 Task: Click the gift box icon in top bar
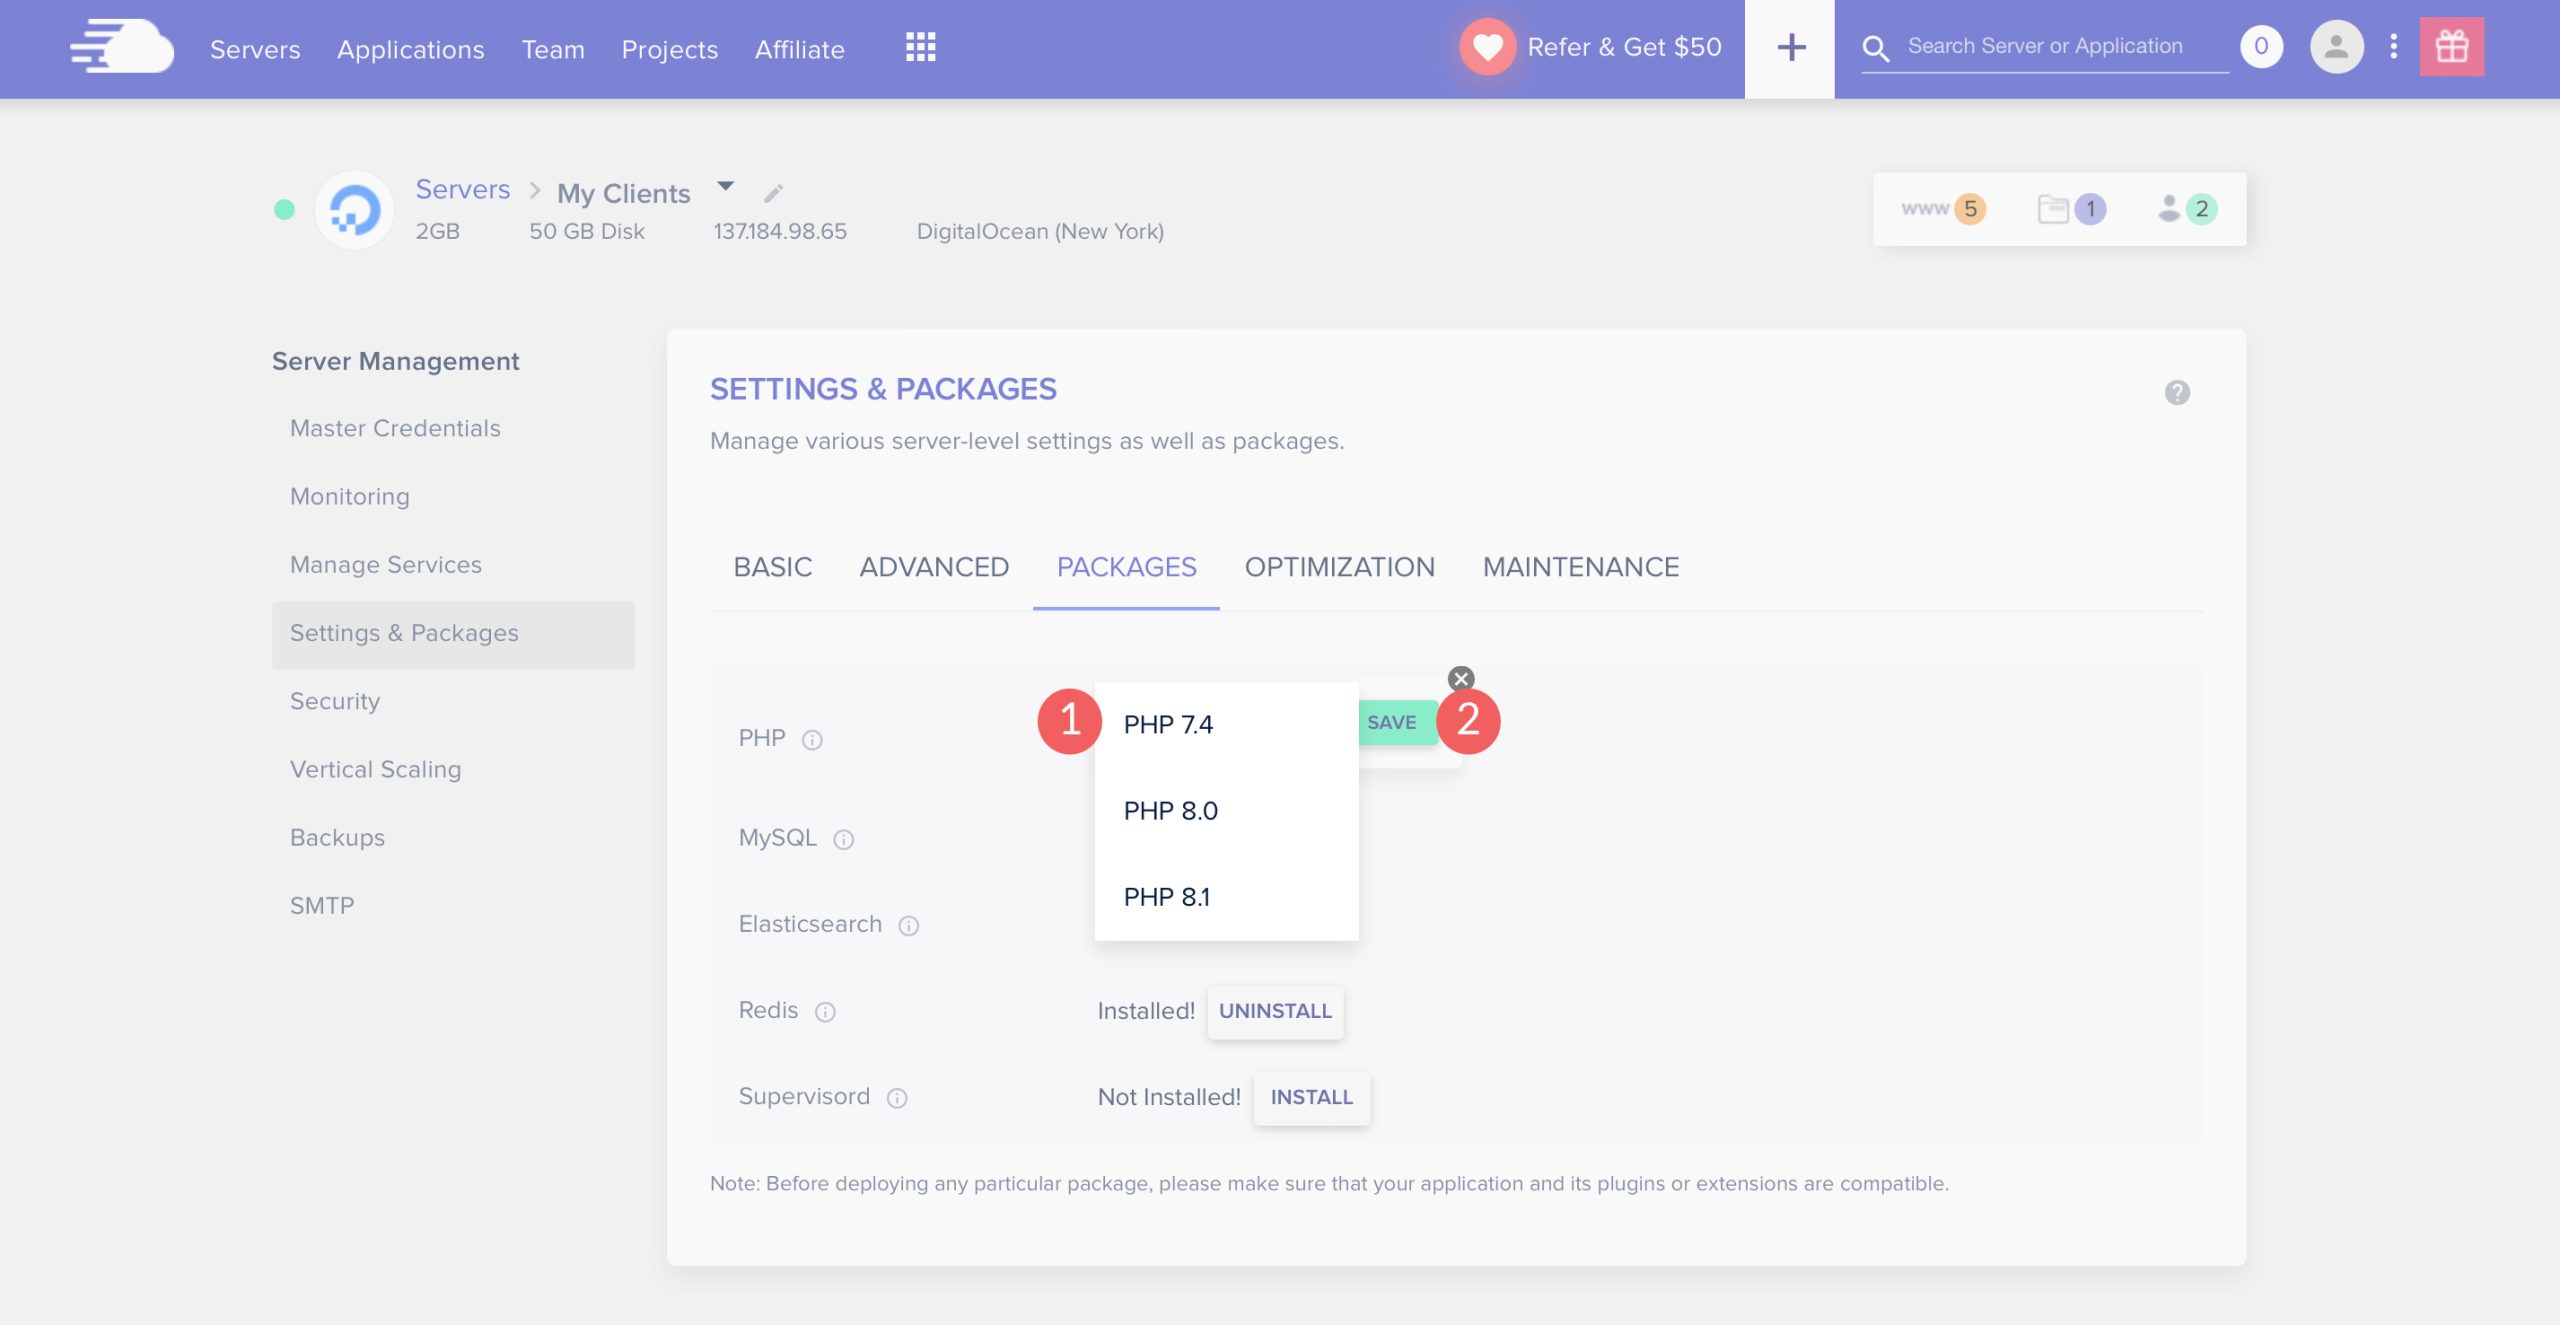pos(2452,46)
